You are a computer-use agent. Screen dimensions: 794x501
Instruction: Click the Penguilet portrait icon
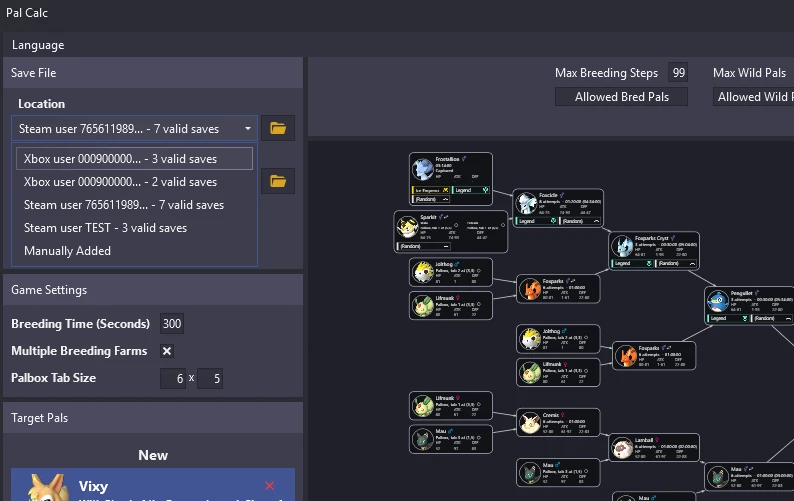click(718, 301)
